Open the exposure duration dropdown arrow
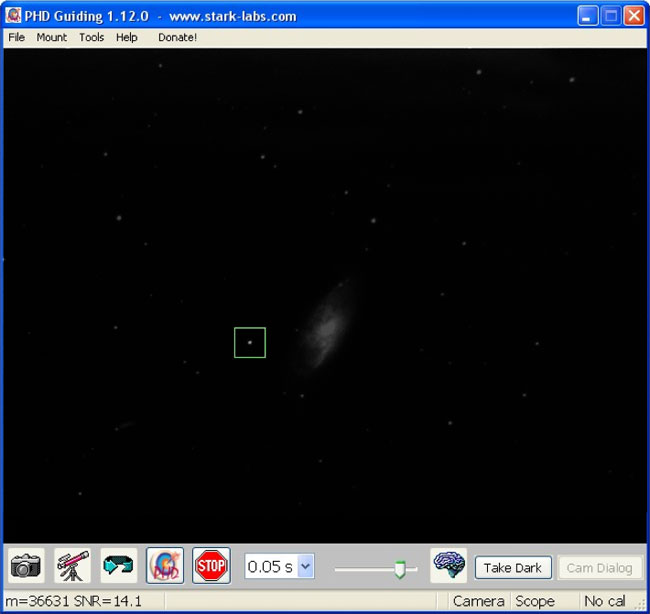Image resolution: width=650 pixels, height=614 pixels. click(x=306, y=566)
